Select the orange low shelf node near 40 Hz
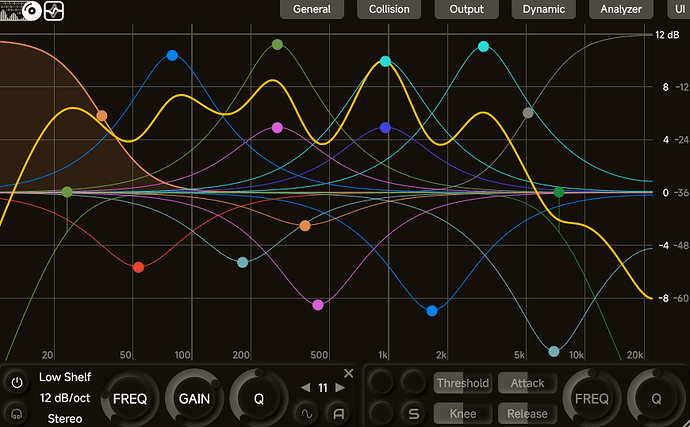This screenshot has width=690, height=427. (x=102, y=116)
